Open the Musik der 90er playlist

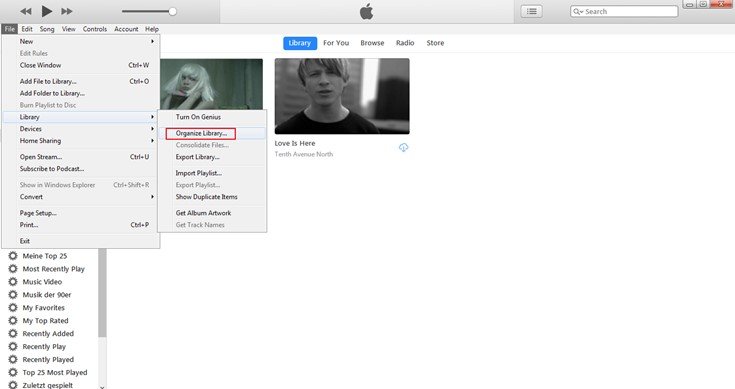(47, 295)
